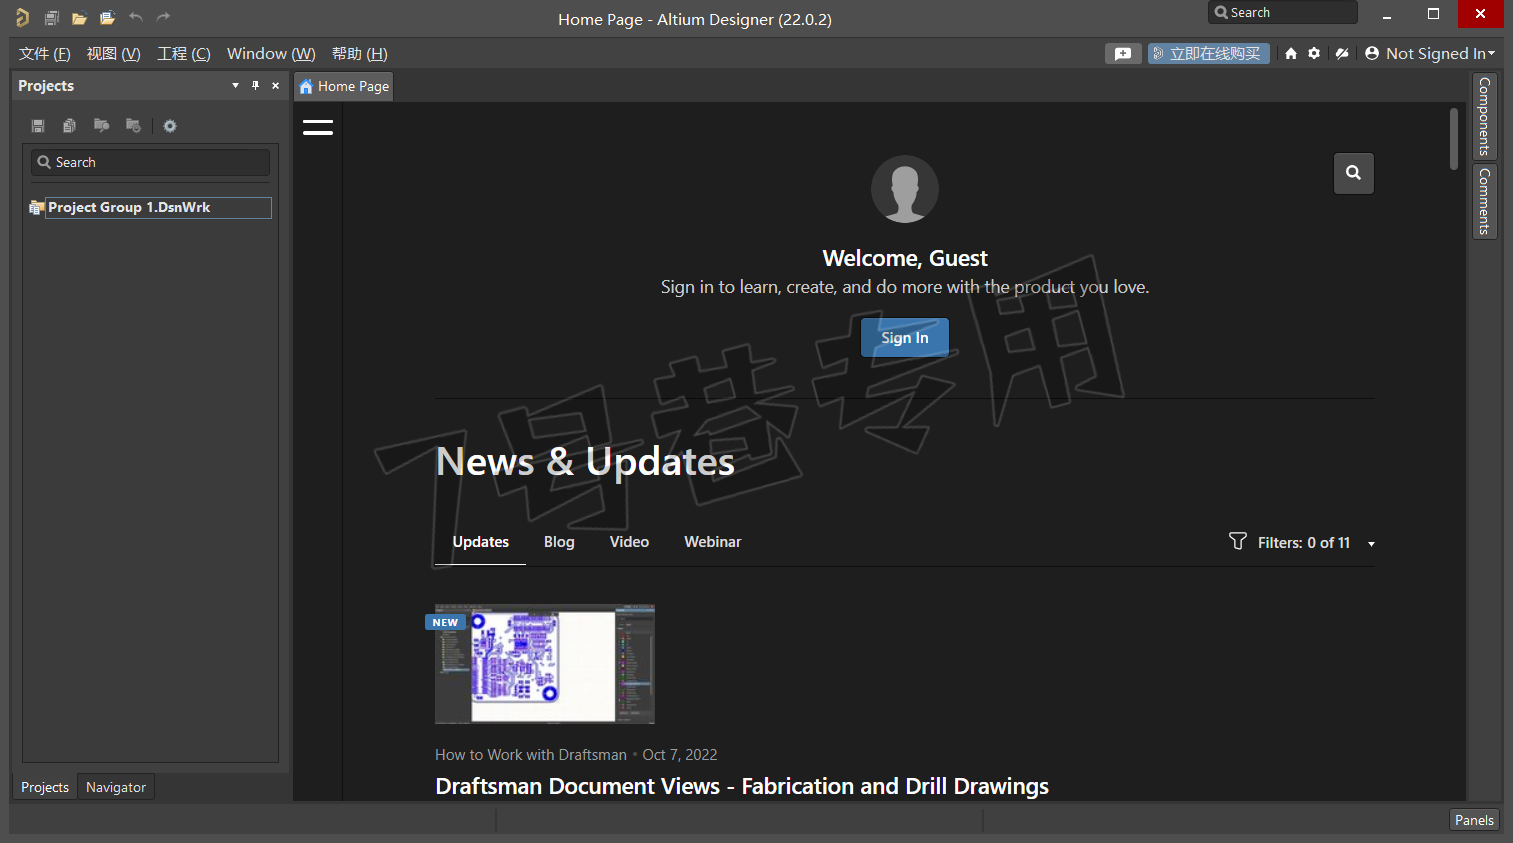The height and width of the screenshot is (843, 1513).
Task: Open a document with the folder icon
Action: [79, 18]
